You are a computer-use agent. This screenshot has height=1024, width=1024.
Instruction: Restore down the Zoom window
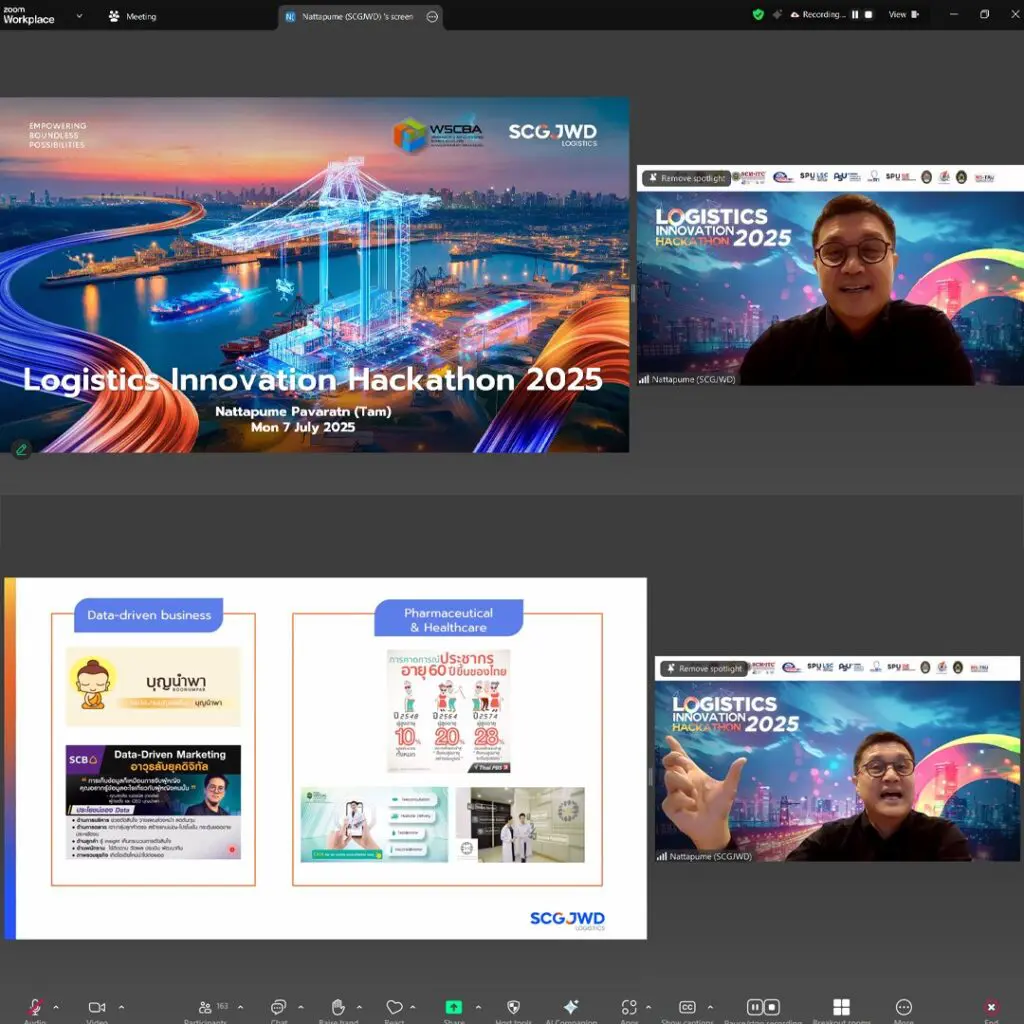(x=984, y=14)
